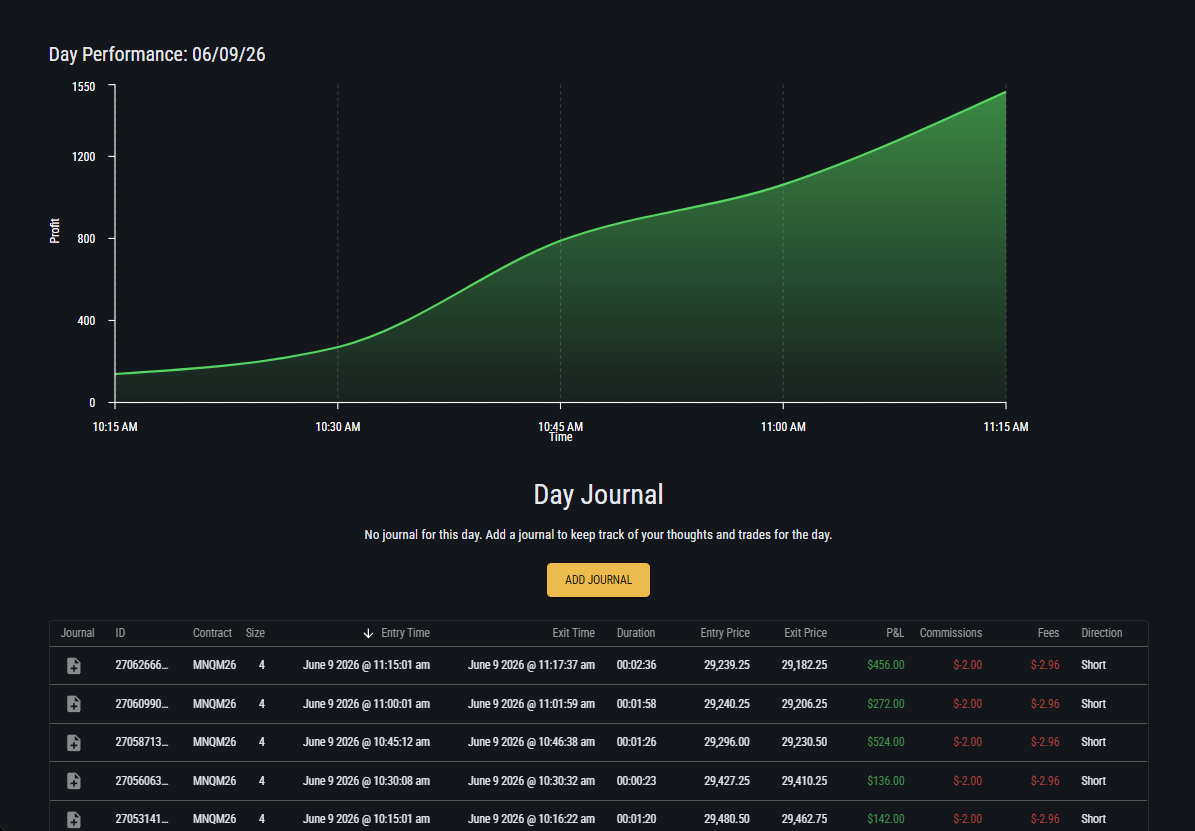Click the Fees column header

pyautogui.click(x=1048, y=633)
